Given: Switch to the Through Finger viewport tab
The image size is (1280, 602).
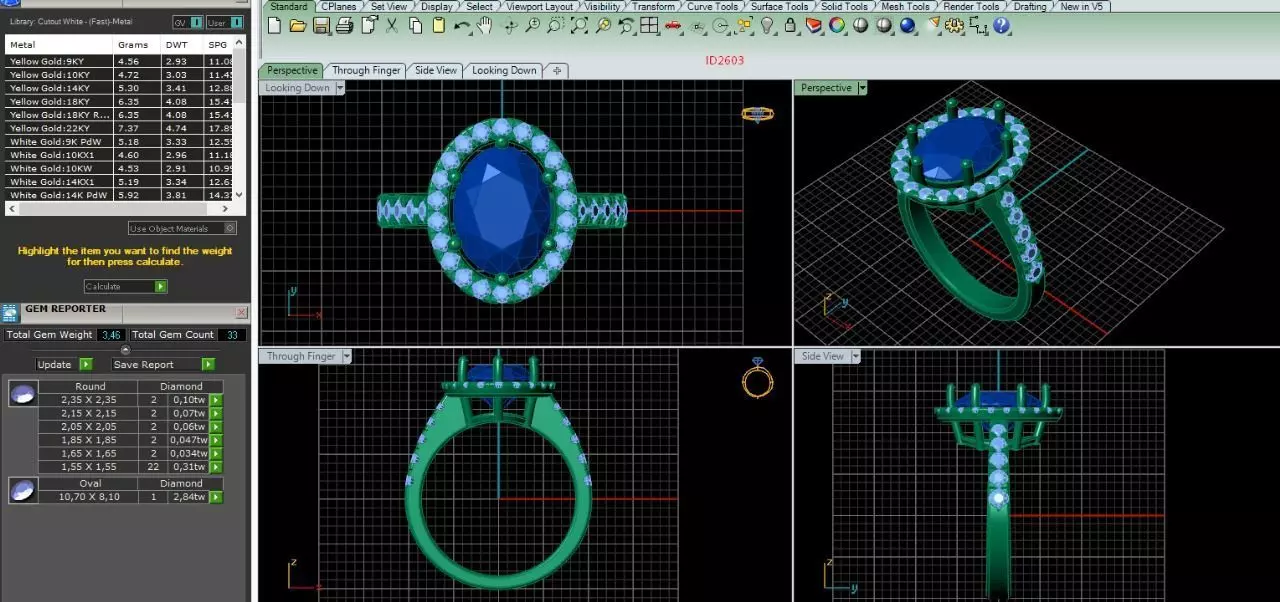Looking at the screenshot, I should 366,70.
